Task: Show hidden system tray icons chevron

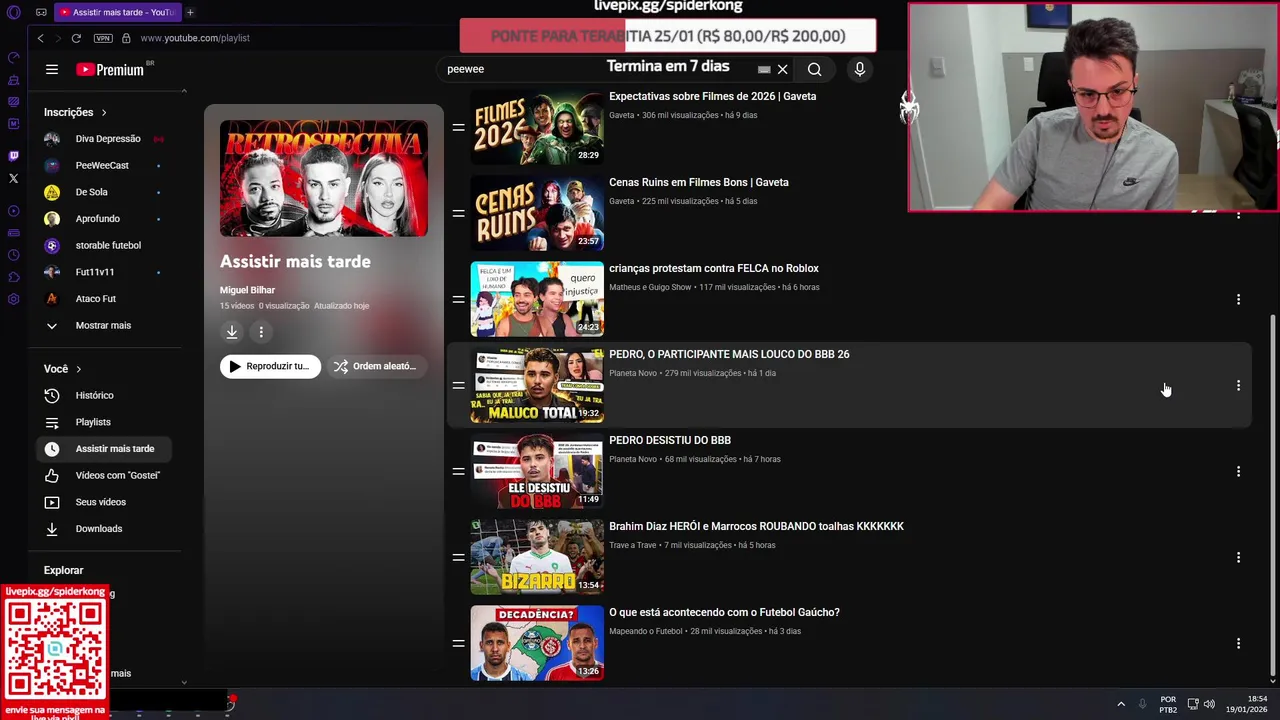Action: [1120, 704]
